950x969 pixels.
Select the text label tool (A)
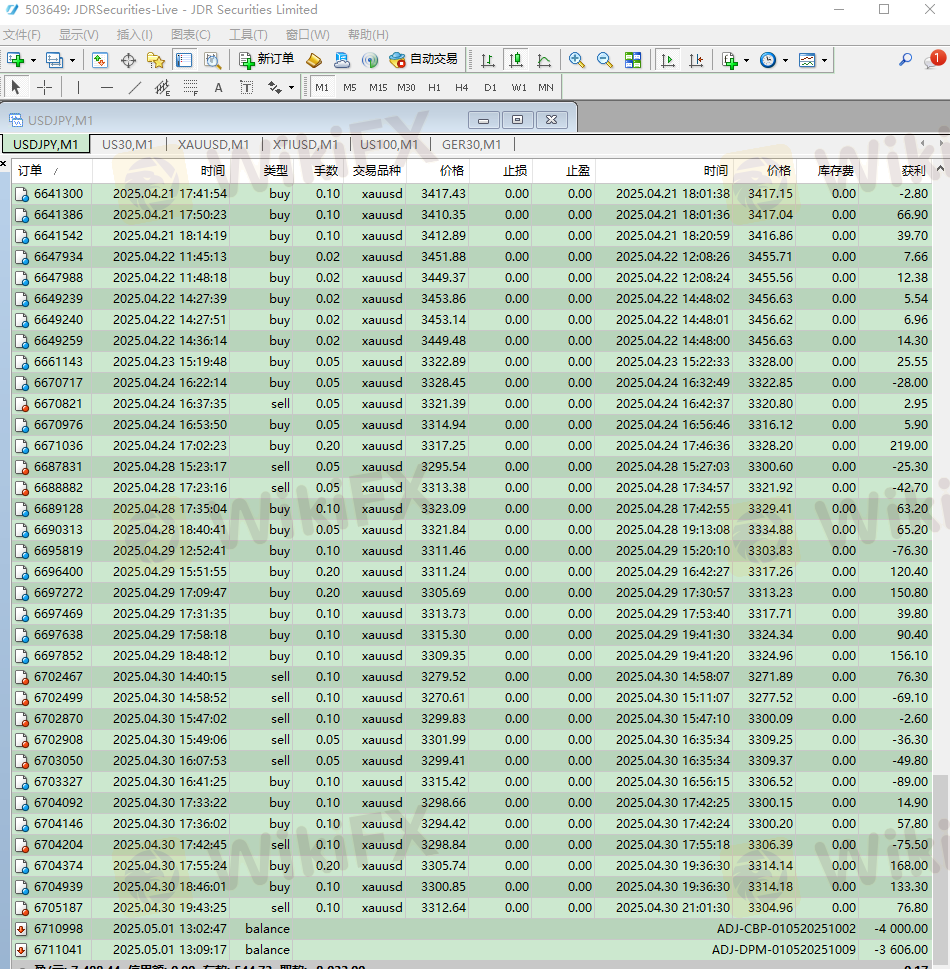click(x=218, y=87)
